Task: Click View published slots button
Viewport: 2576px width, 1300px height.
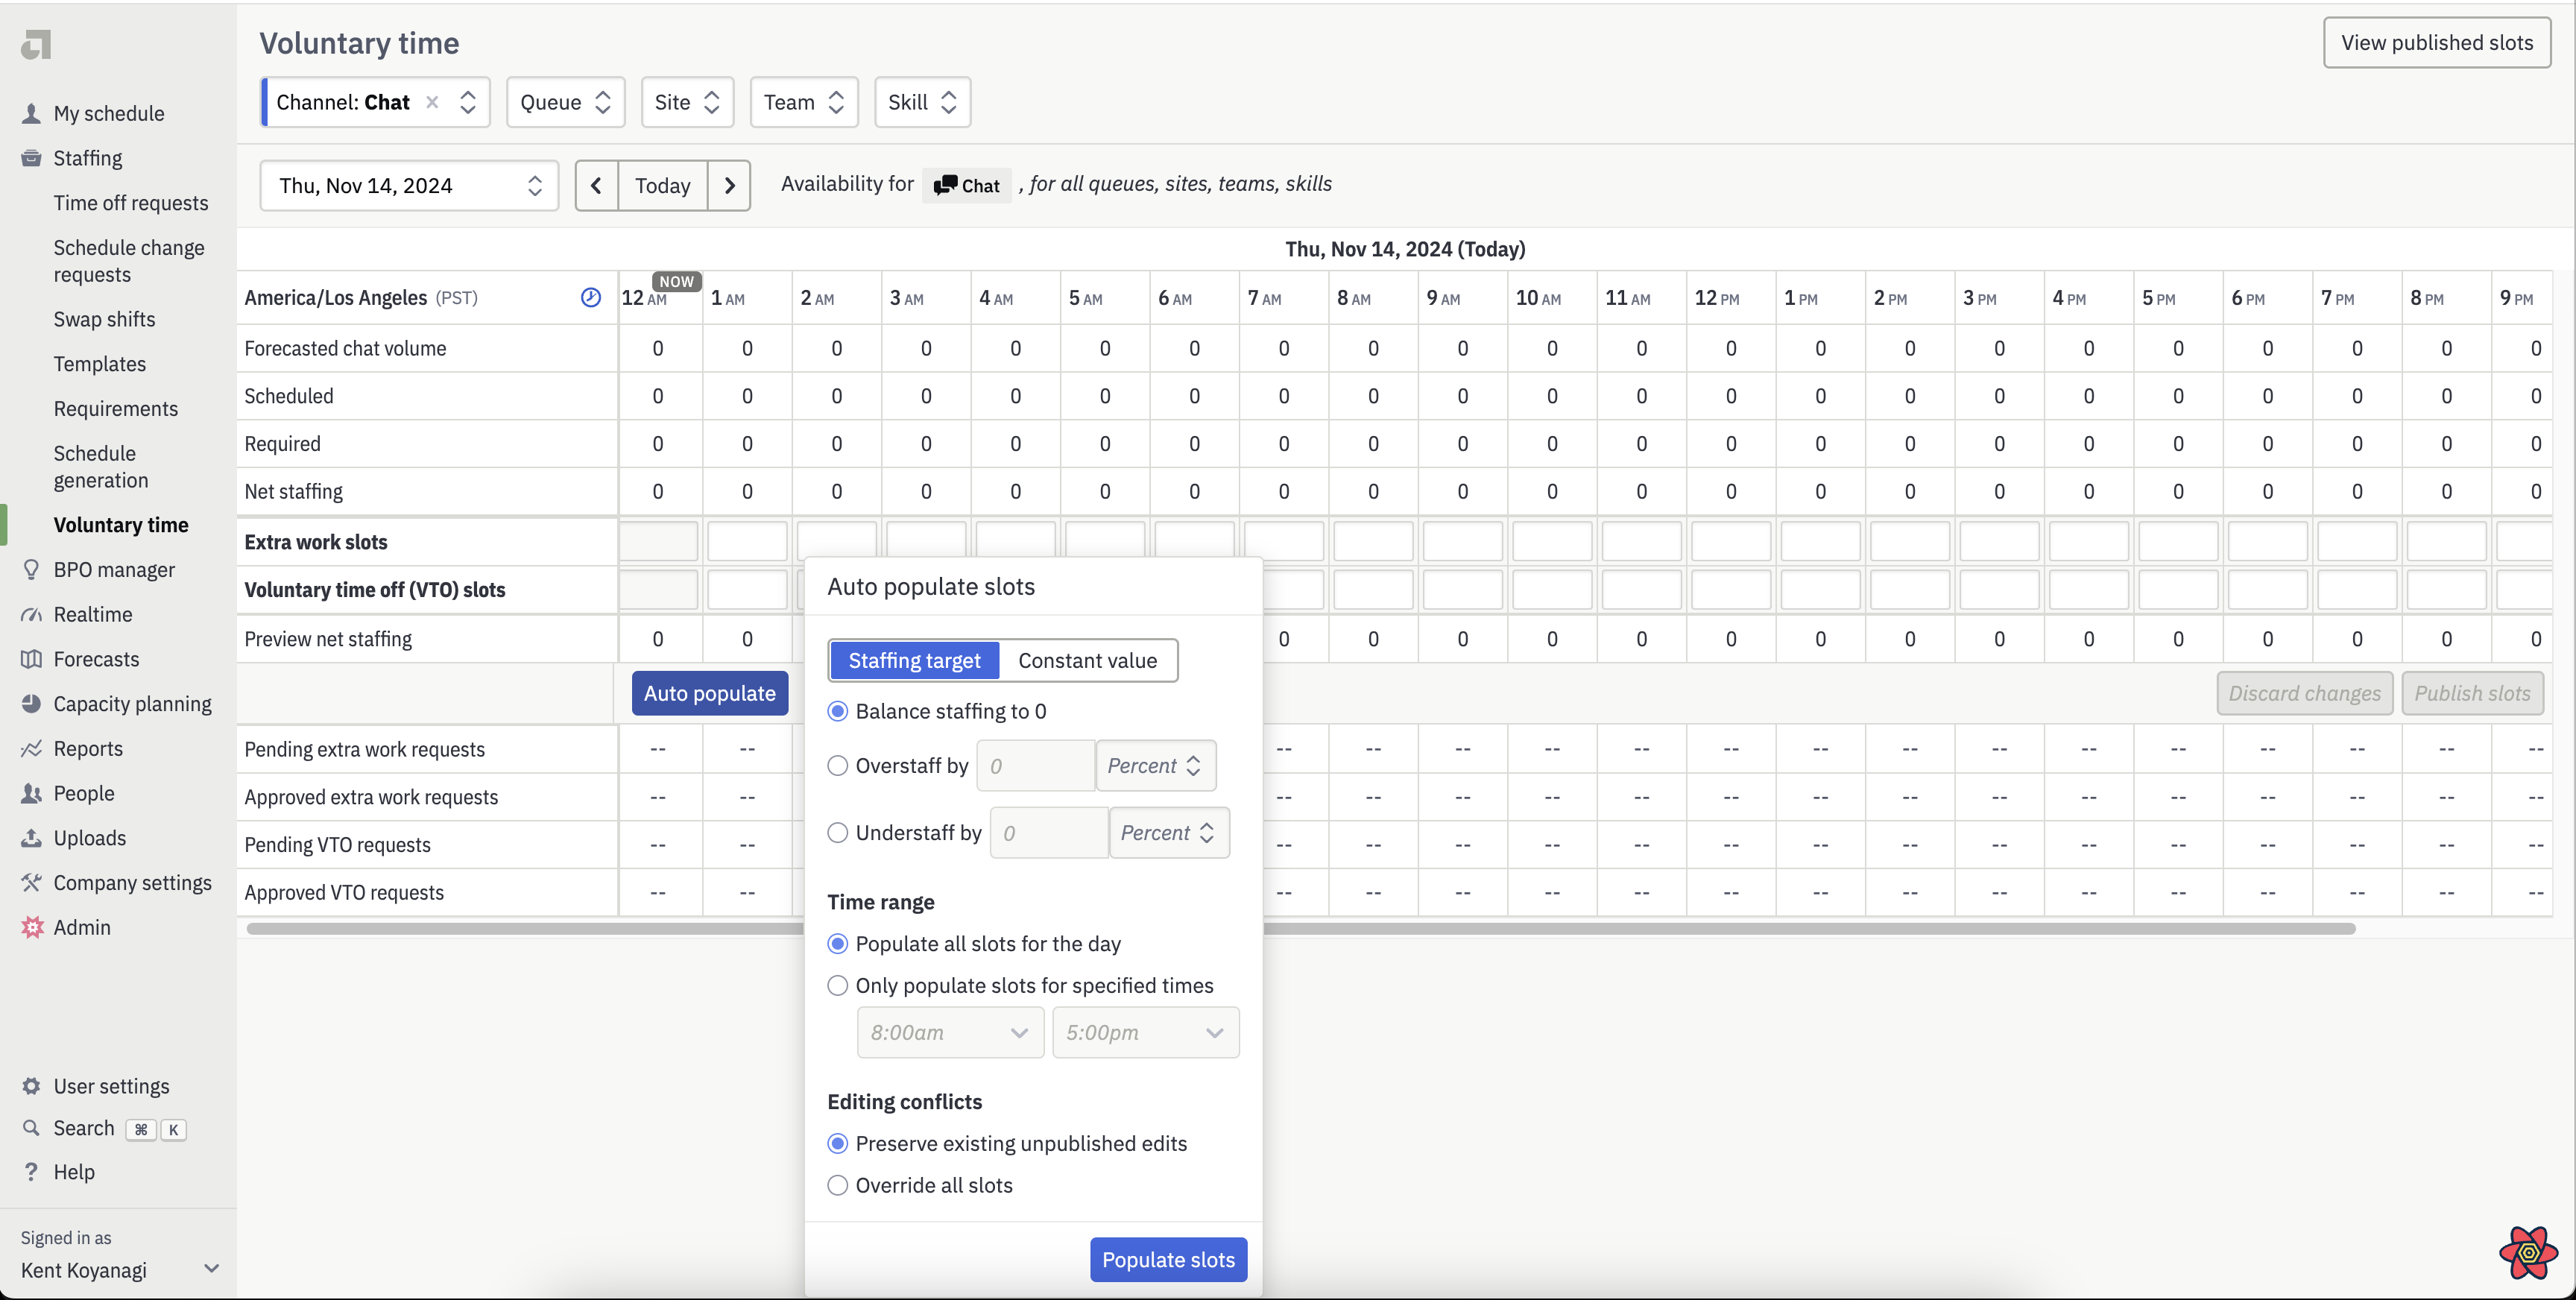Action: coord(2436,42)
